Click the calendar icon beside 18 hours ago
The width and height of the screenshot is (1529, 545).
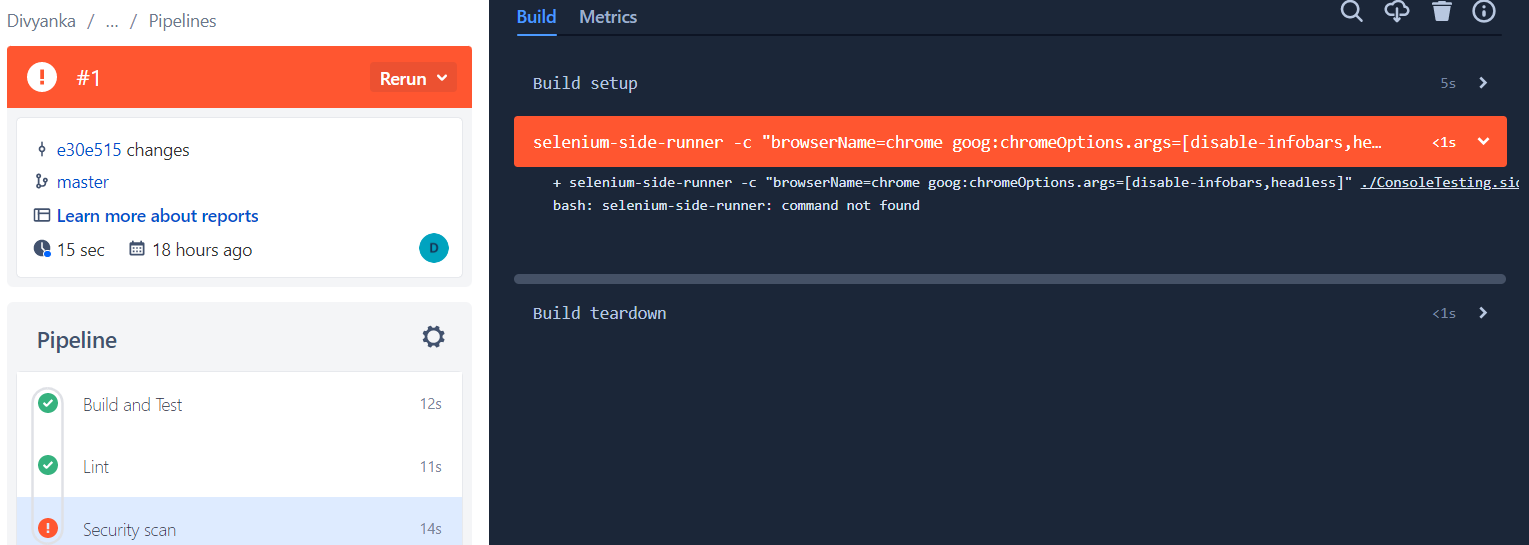138,248
